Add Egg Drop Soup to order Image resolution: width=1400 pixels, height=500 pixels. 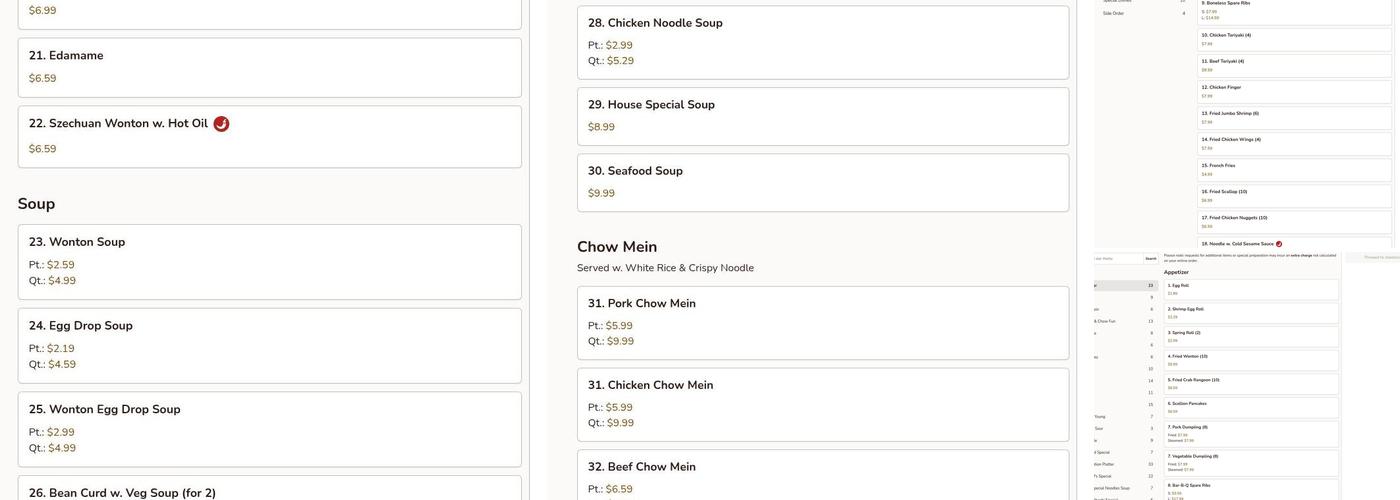click(x=269, y=345)
